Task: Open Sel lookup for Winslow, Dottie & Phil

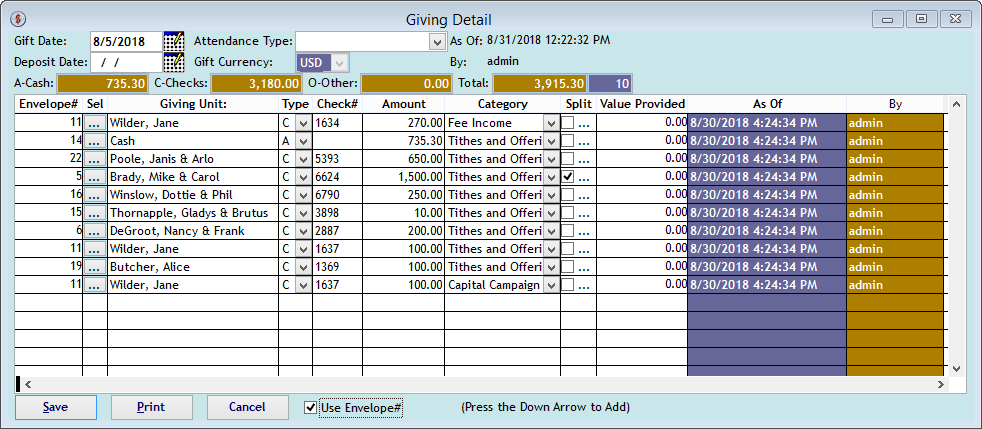Action: [95, 195]
